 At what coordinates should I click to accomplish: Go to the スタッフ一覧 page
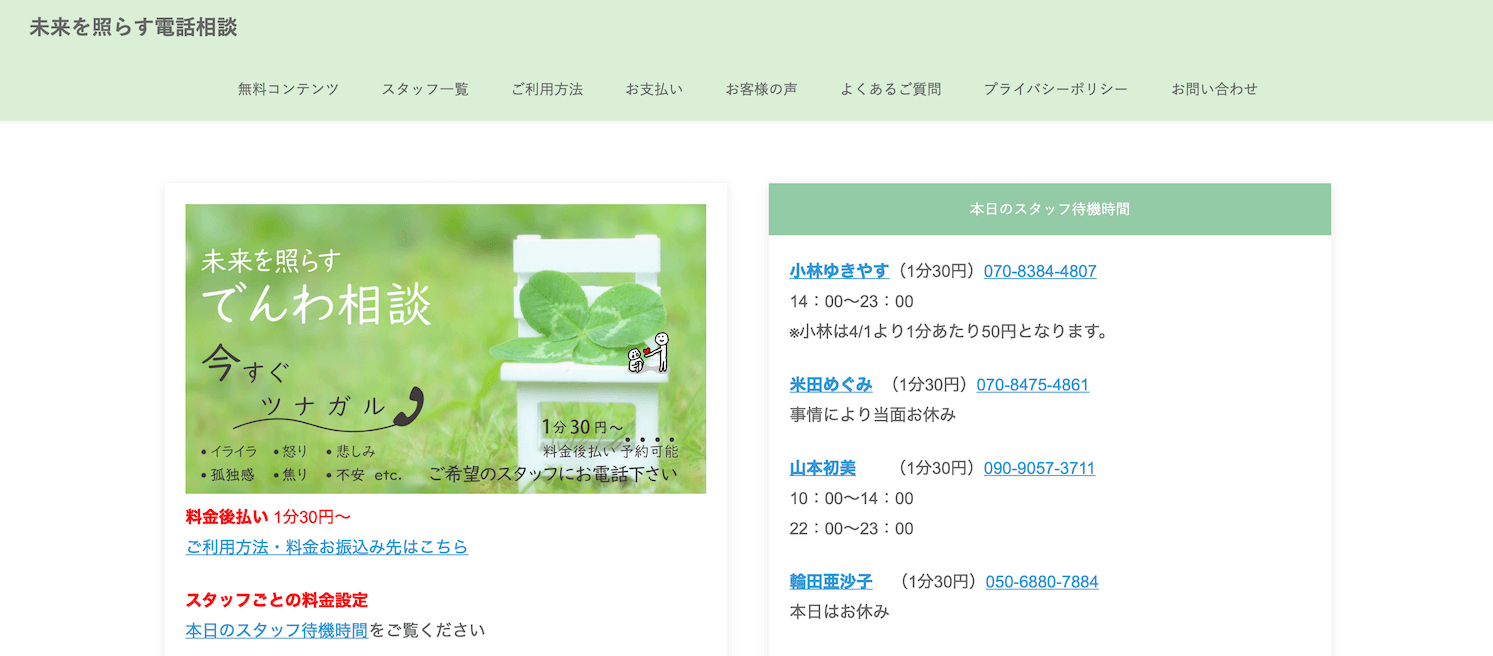click(x=425, y=89)
